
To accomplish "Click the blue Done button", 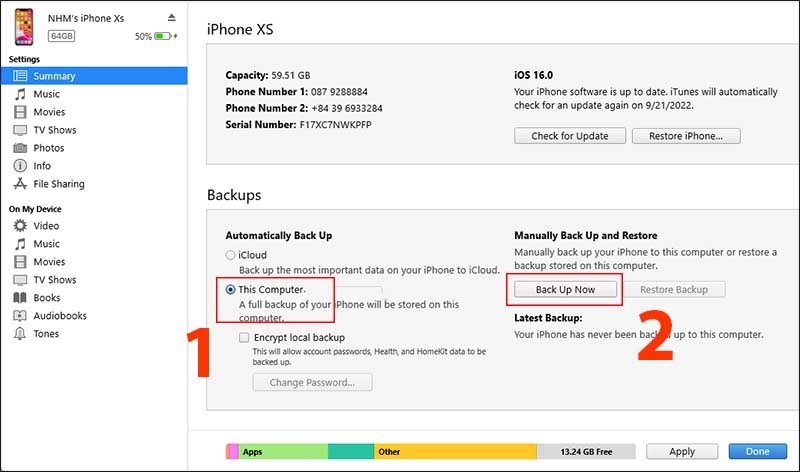I will pyautogui.click(x=757, y=452).
